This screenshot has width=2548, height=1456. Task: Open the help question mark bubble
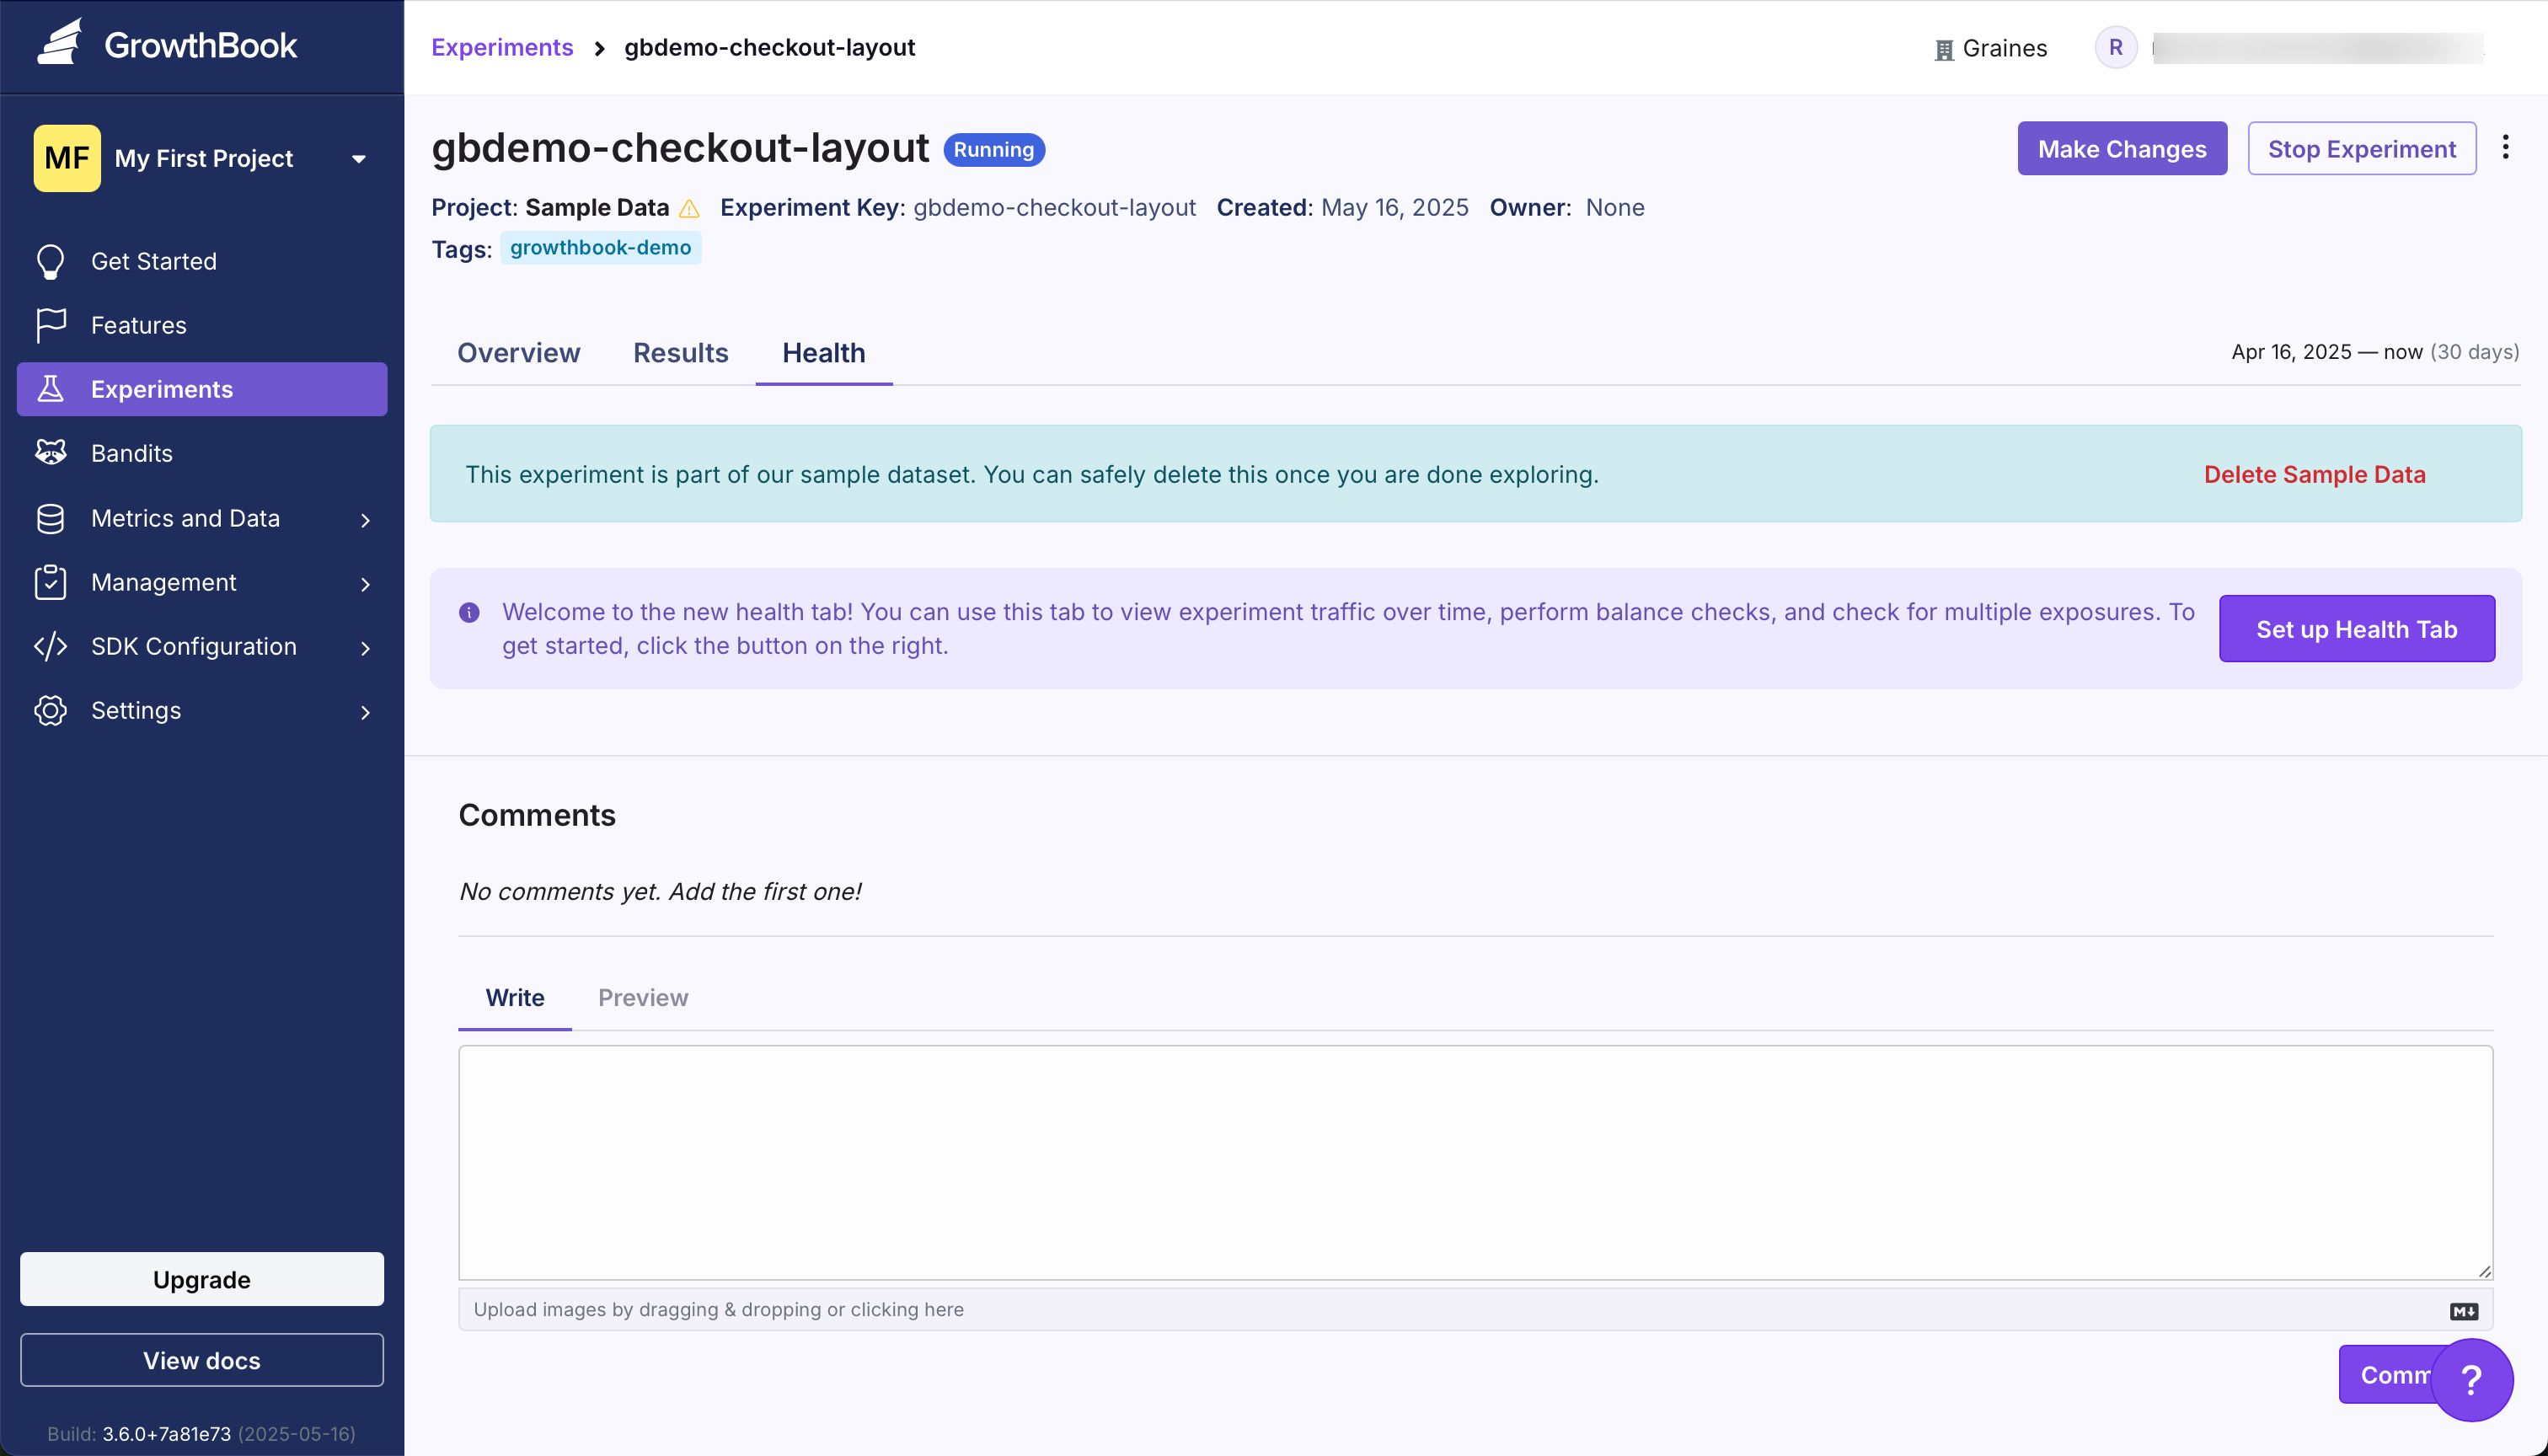pyautogui.click(x=2471, y=1379)
